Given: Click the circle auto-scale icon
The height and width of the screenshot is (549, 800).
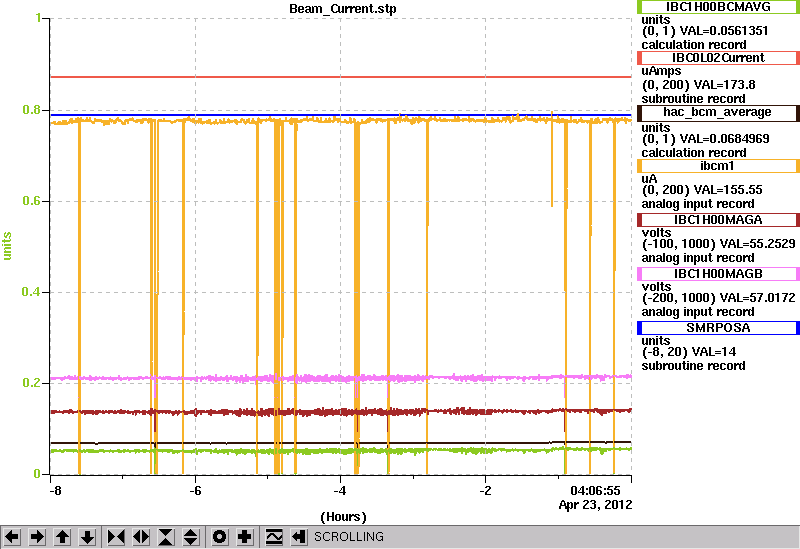Looking at the screenshot, I should pyautogui.click(x=219, y=537).
